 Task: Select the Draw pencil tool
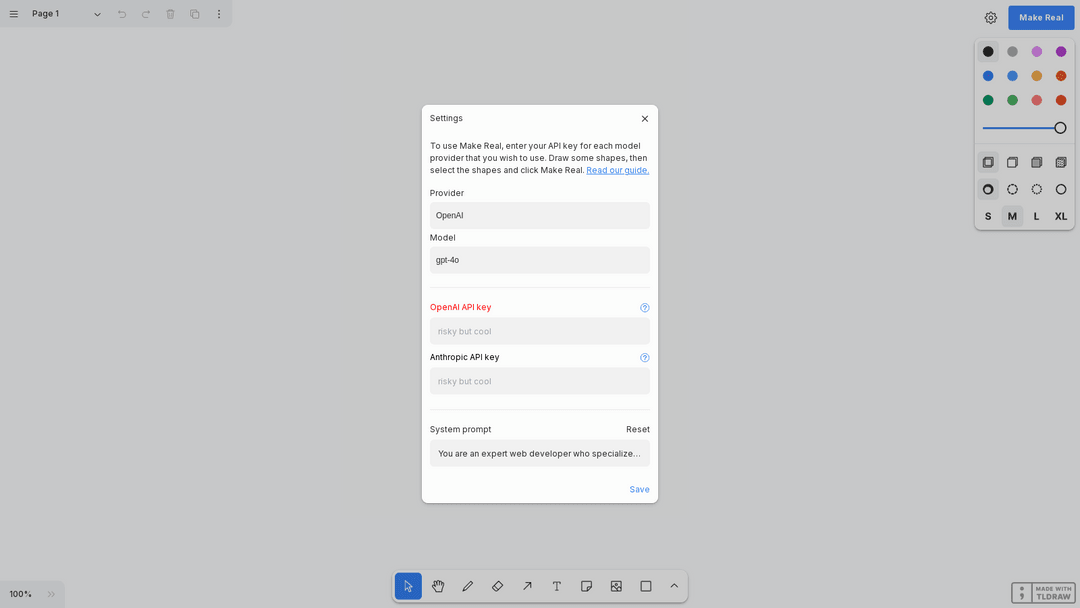click(468, 586)
